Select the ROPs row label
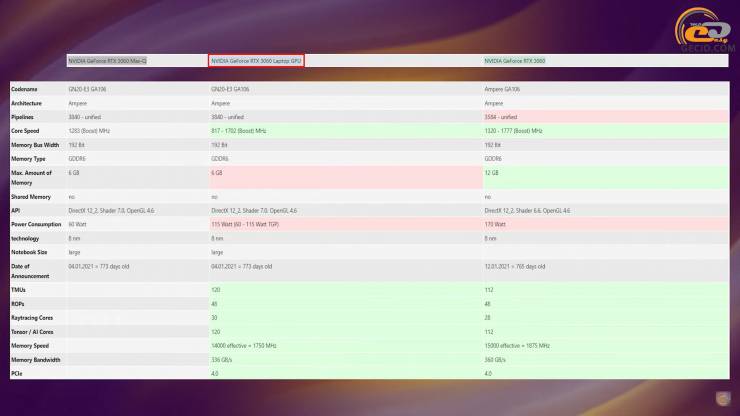Viewport: 740px width, 416px height. point(17,304)
